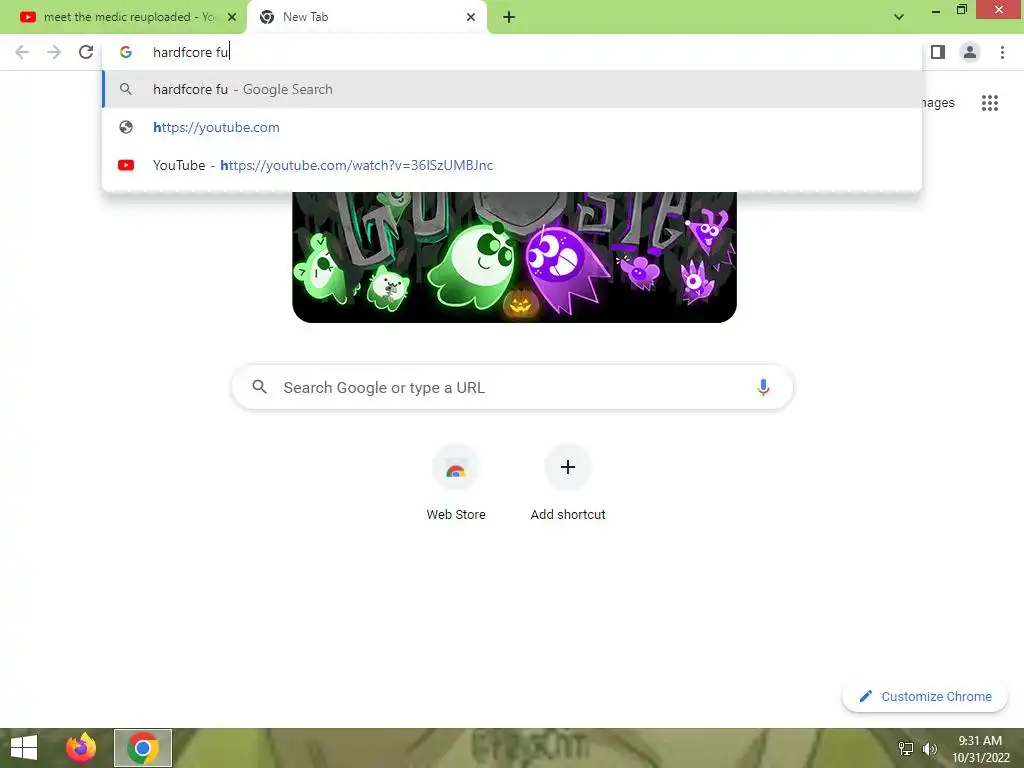The image size is (1024, 768).
Task: Switch to the 'meet the medic reuploaded' tab
Action: click(123, 17)
